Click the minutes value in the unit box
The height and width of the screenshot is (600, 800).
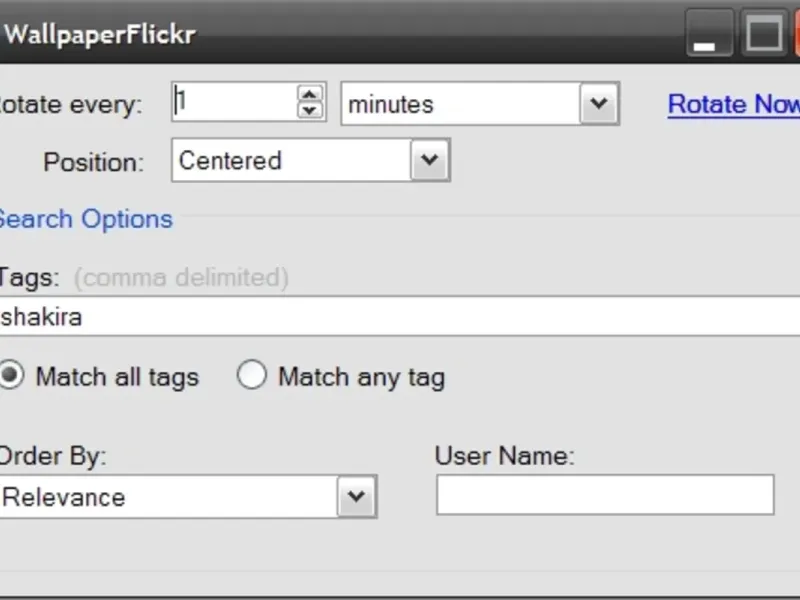[391, 104]
